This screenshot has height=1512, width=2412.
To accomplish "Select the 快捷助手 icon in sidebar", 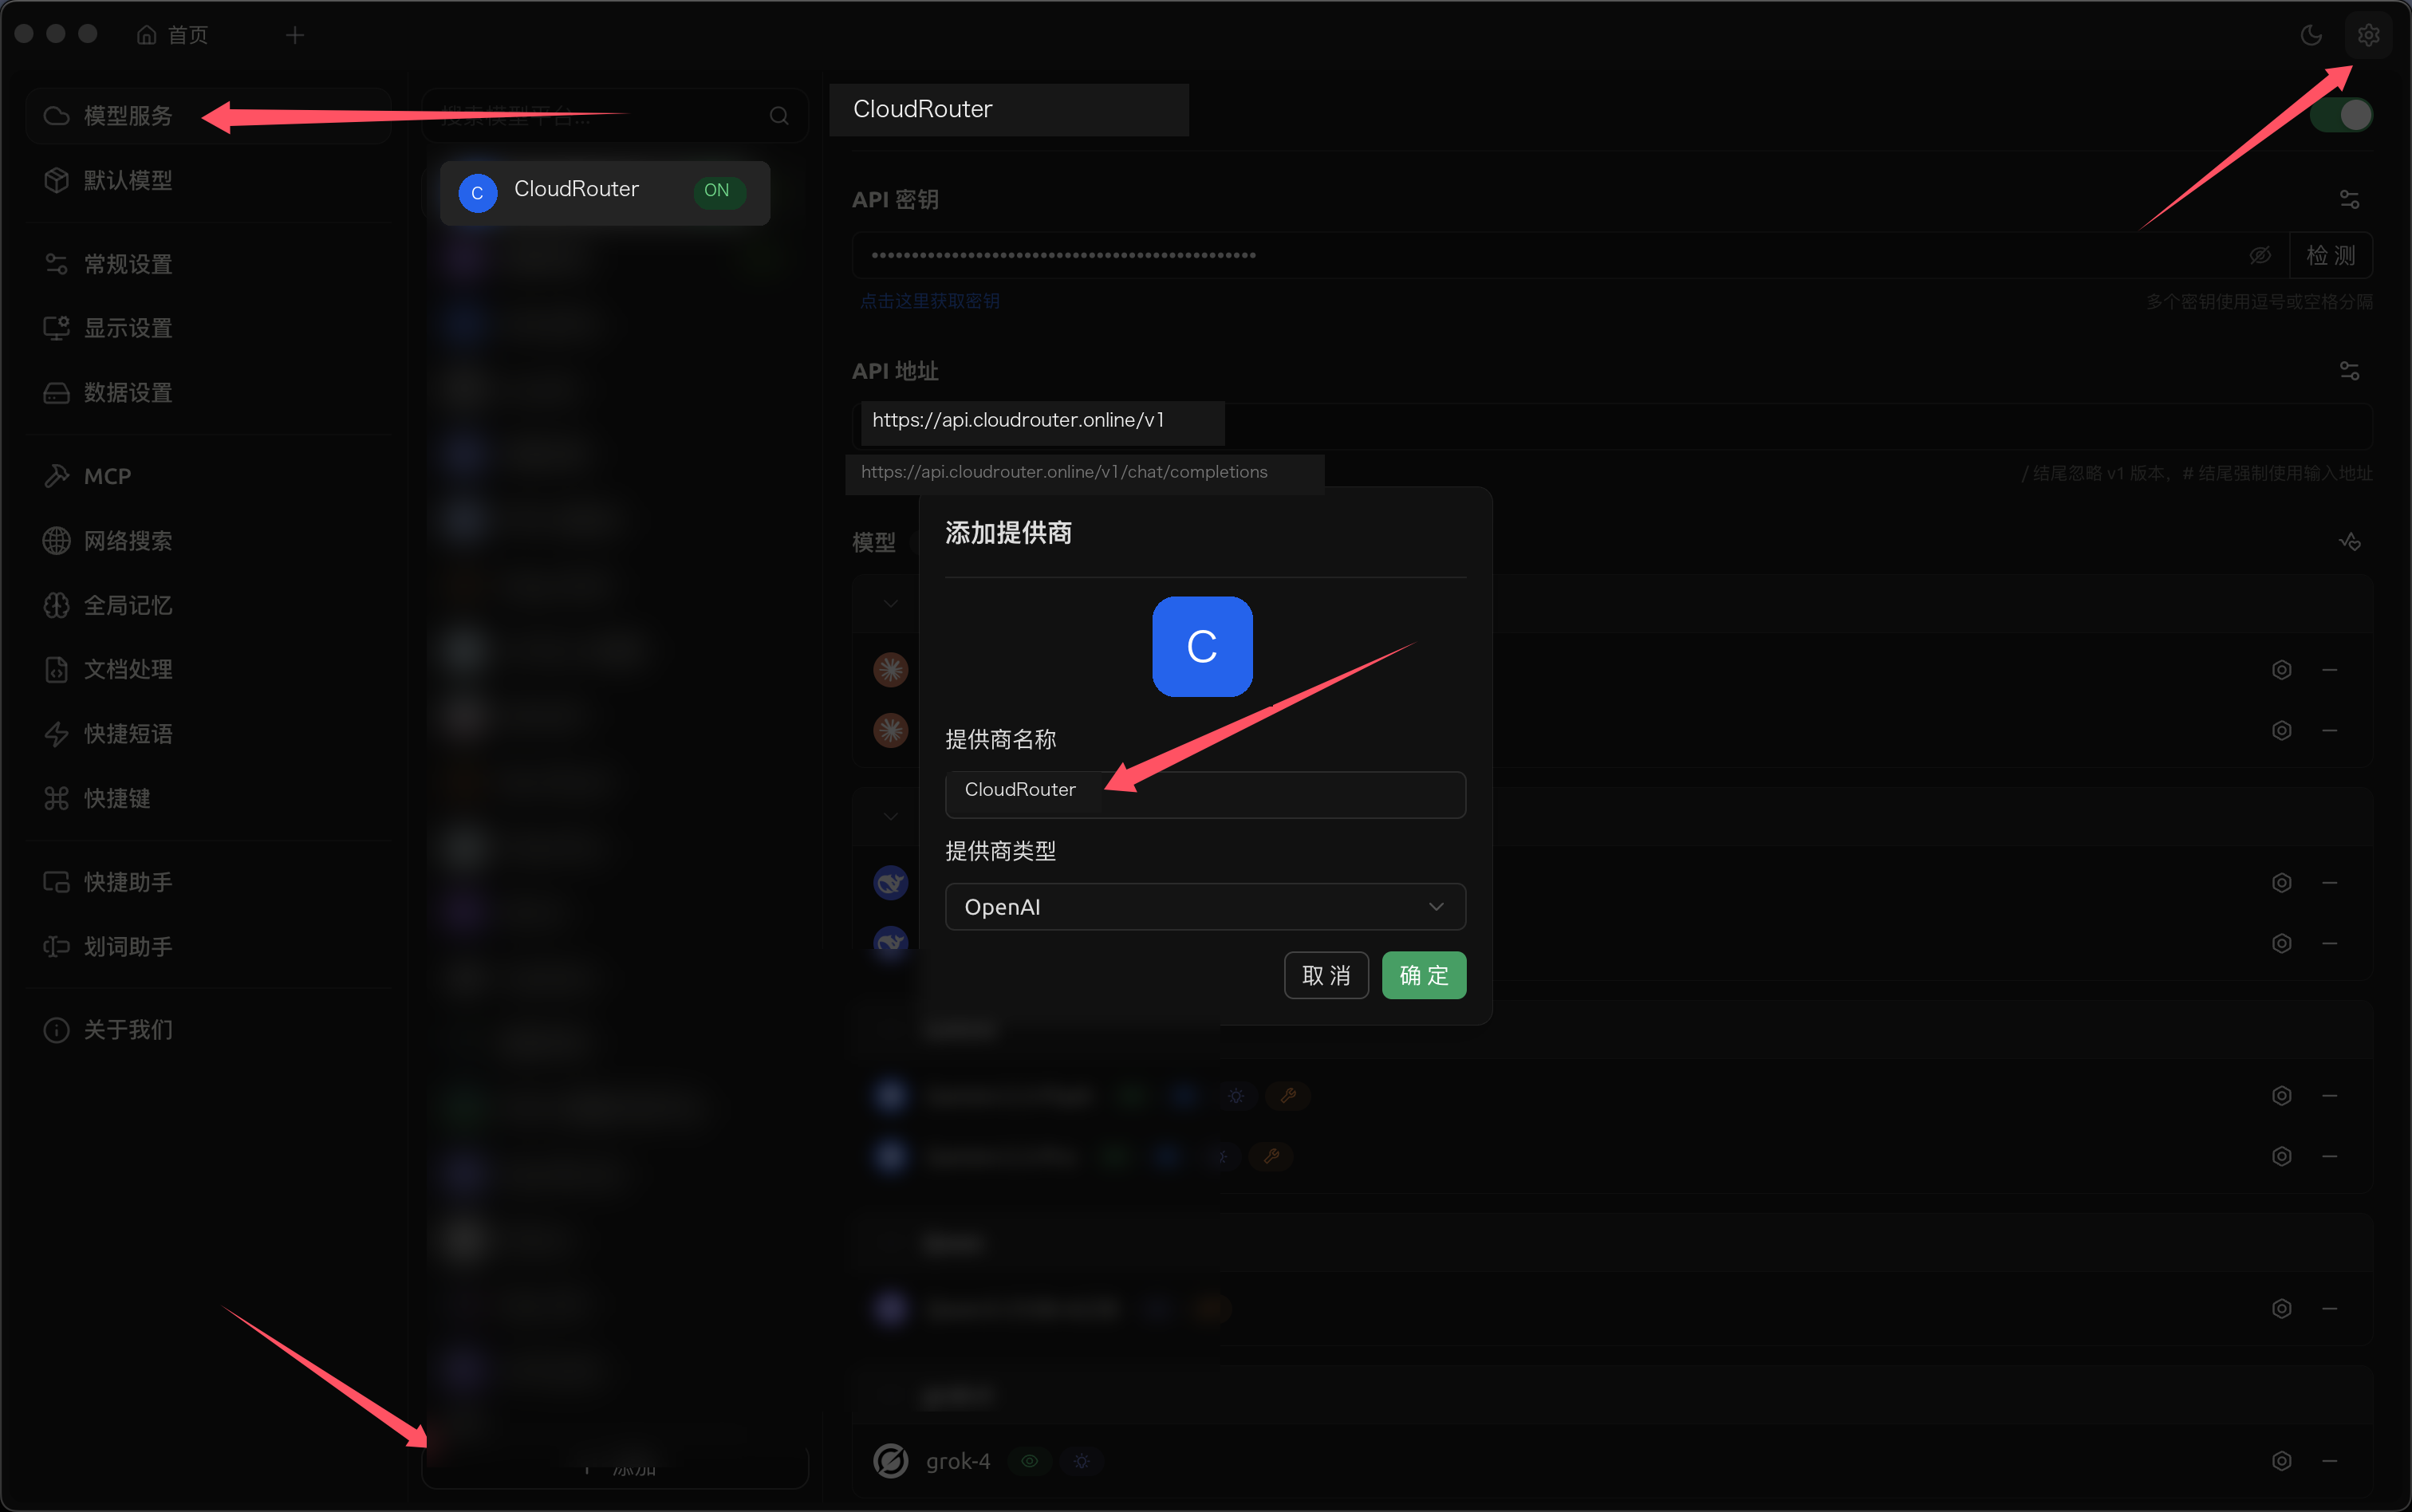I will (x=56, y=882).
